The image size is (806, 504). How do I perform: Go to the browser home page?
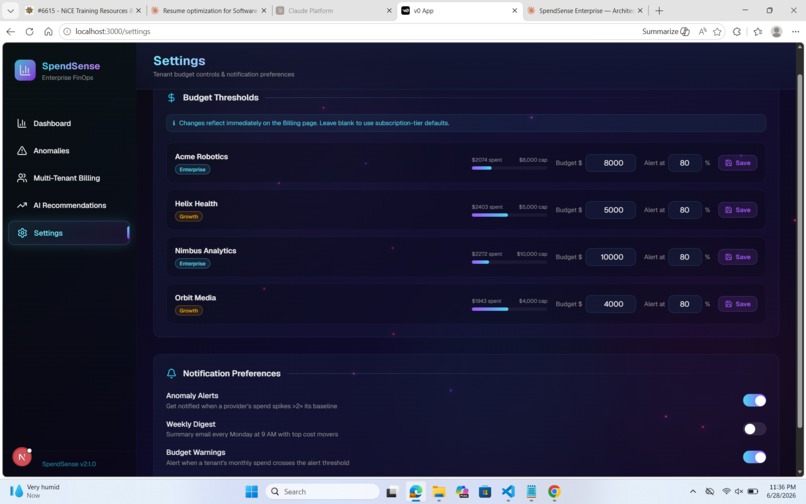(48, 32)
